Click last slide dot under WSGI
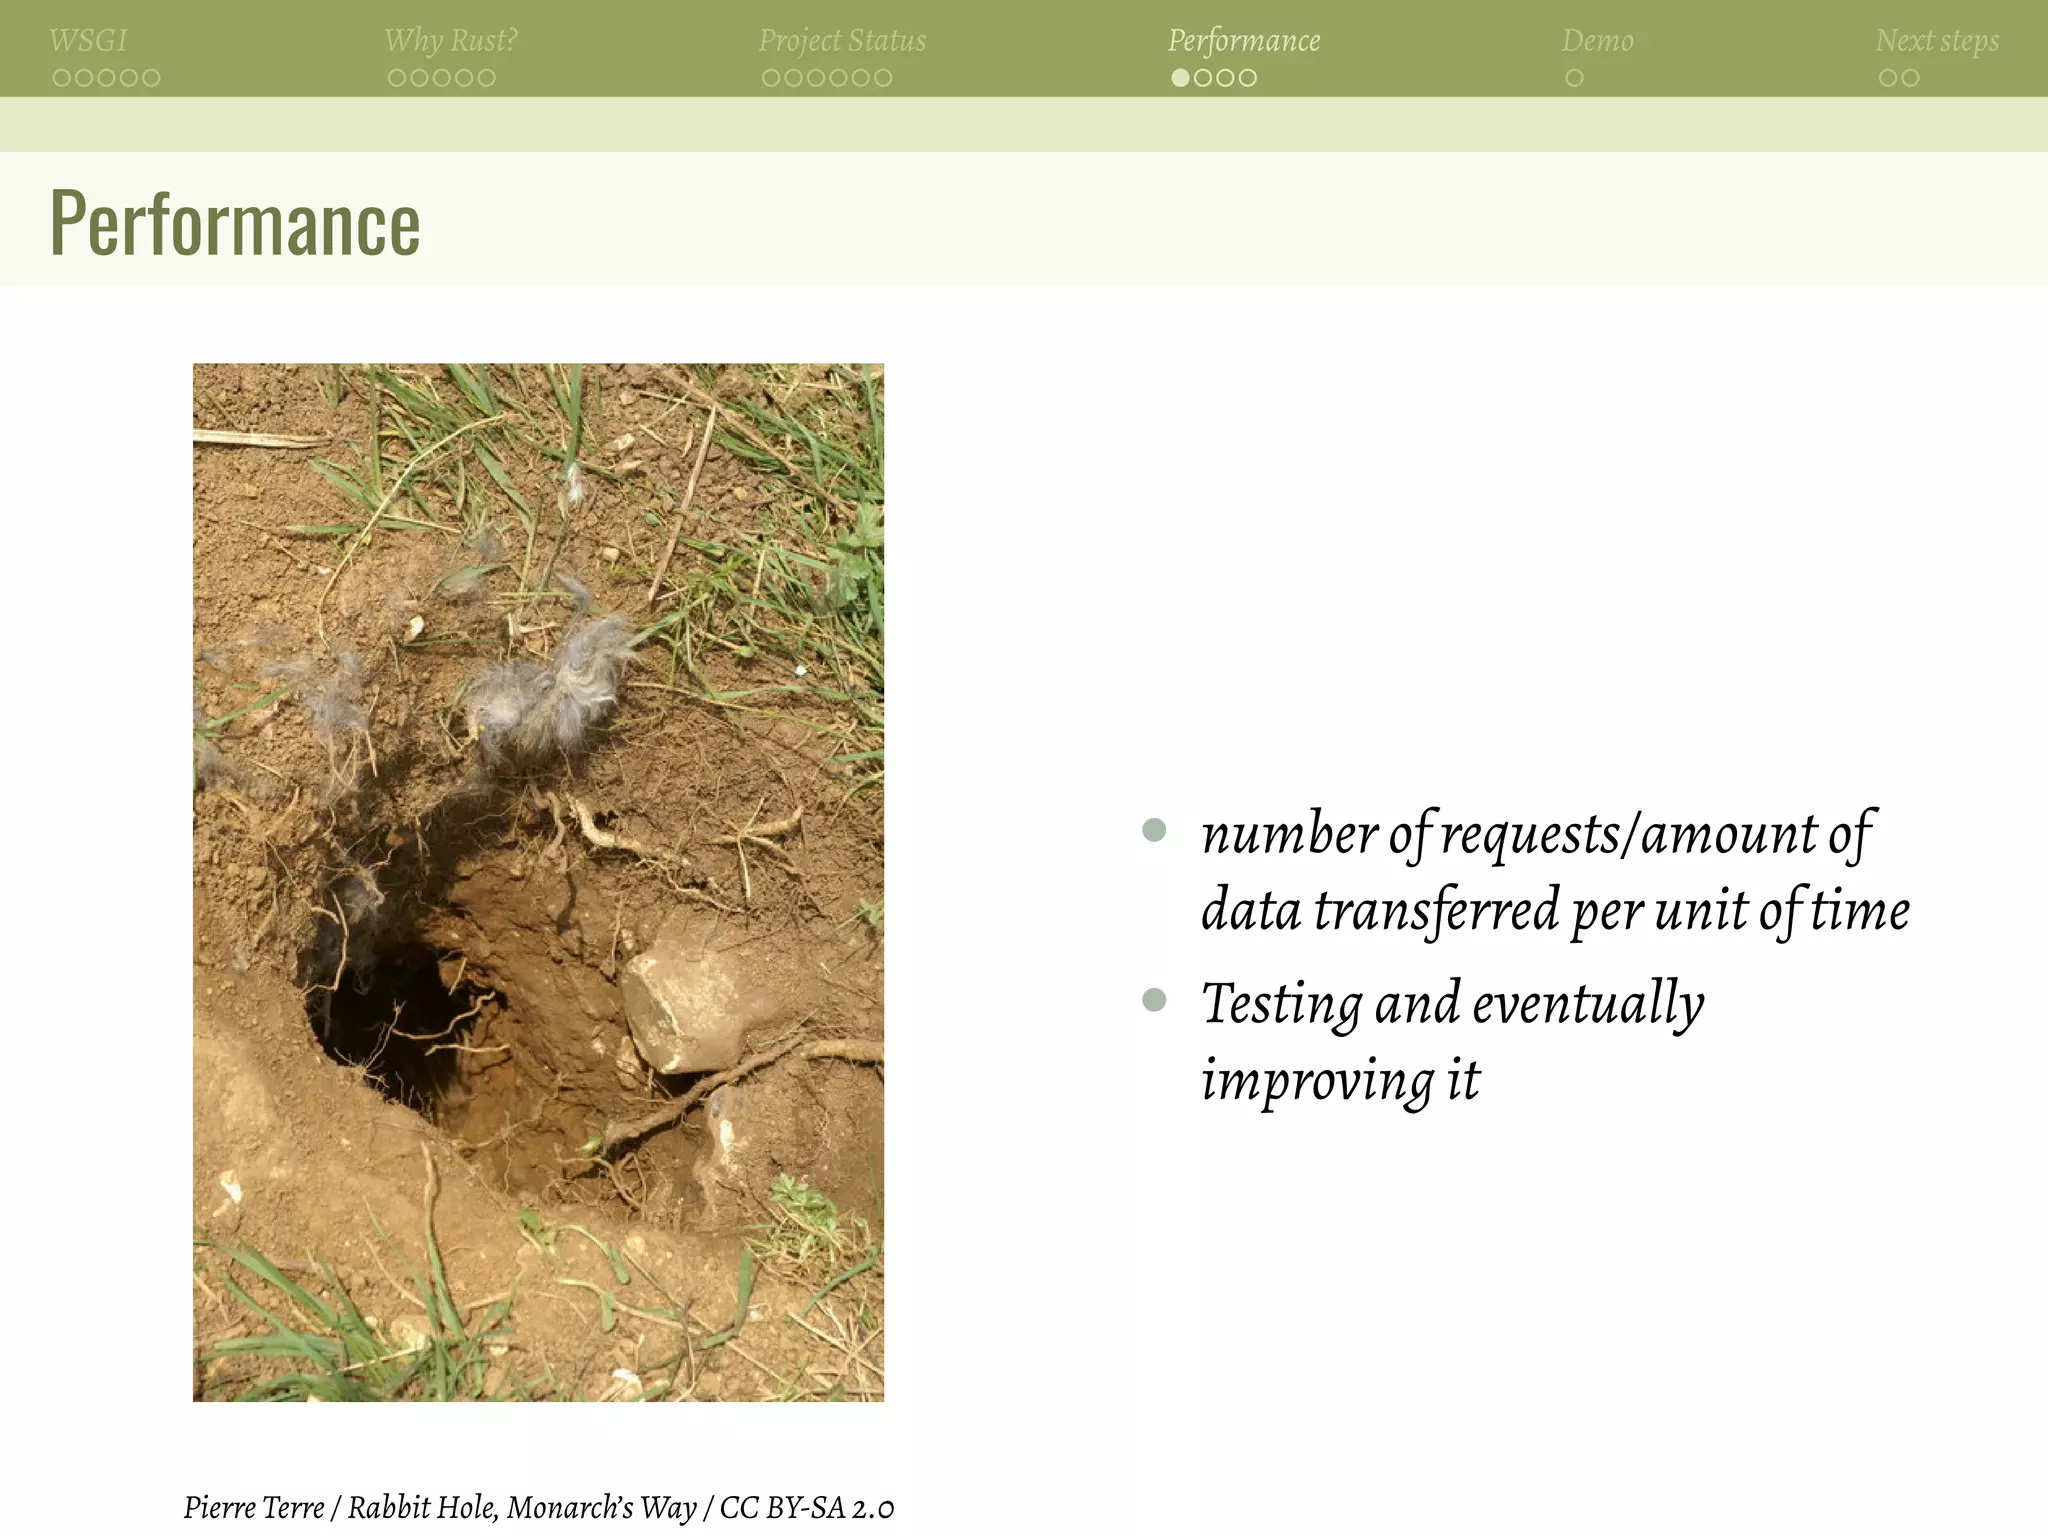This screenshot has height=1536, width=2048. [151, 78]
